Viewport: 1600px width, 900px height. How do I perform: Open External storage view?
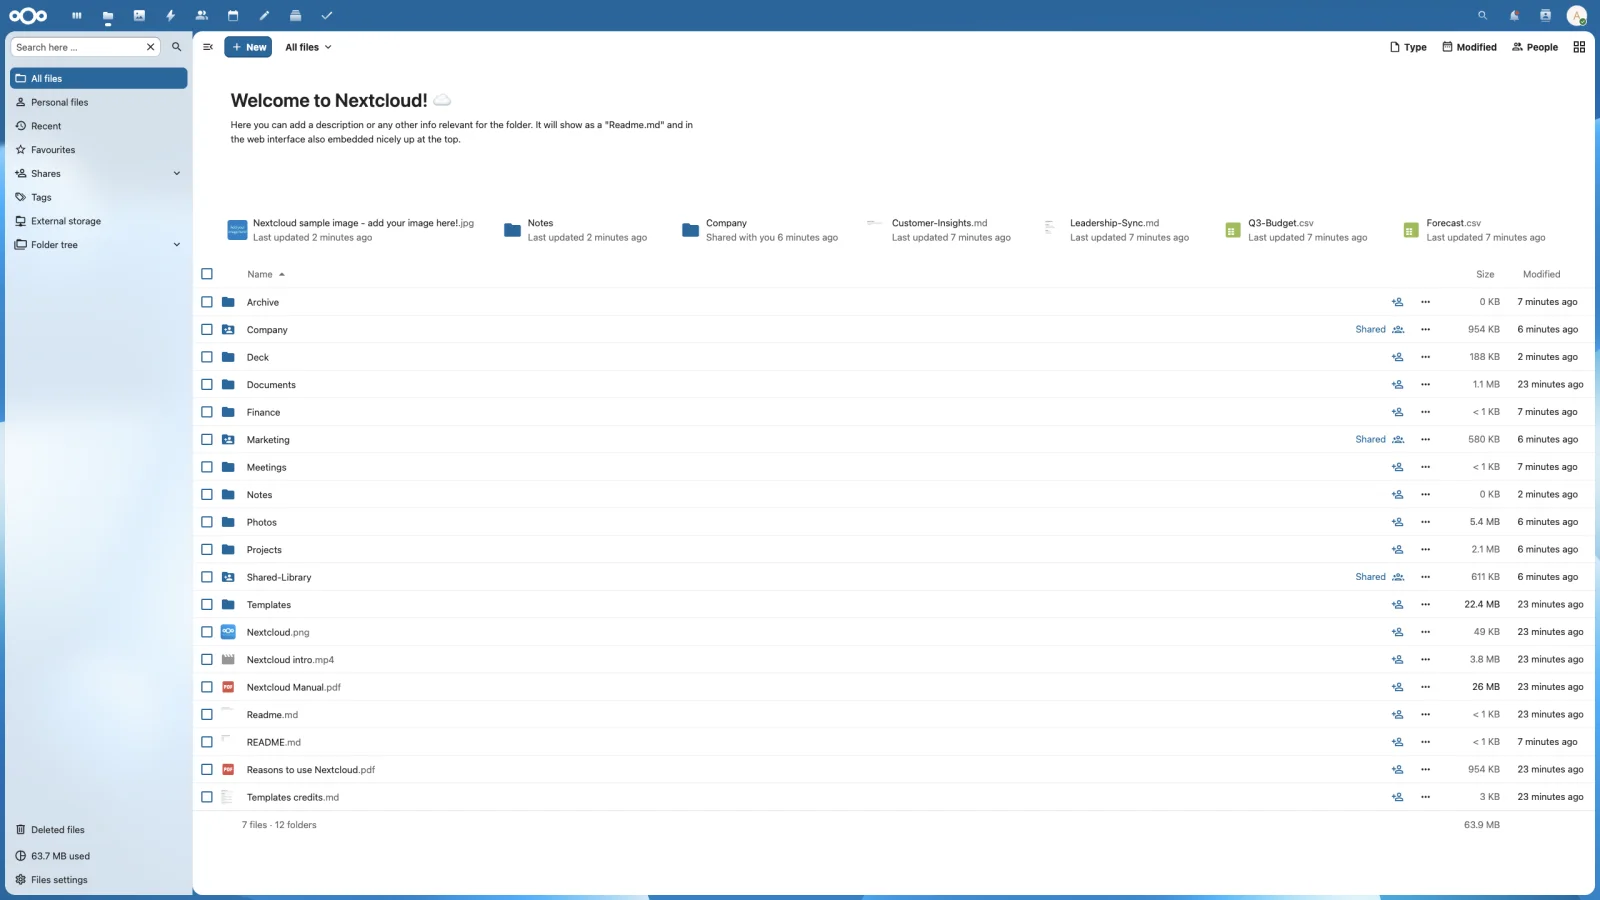tap(99, 221)
